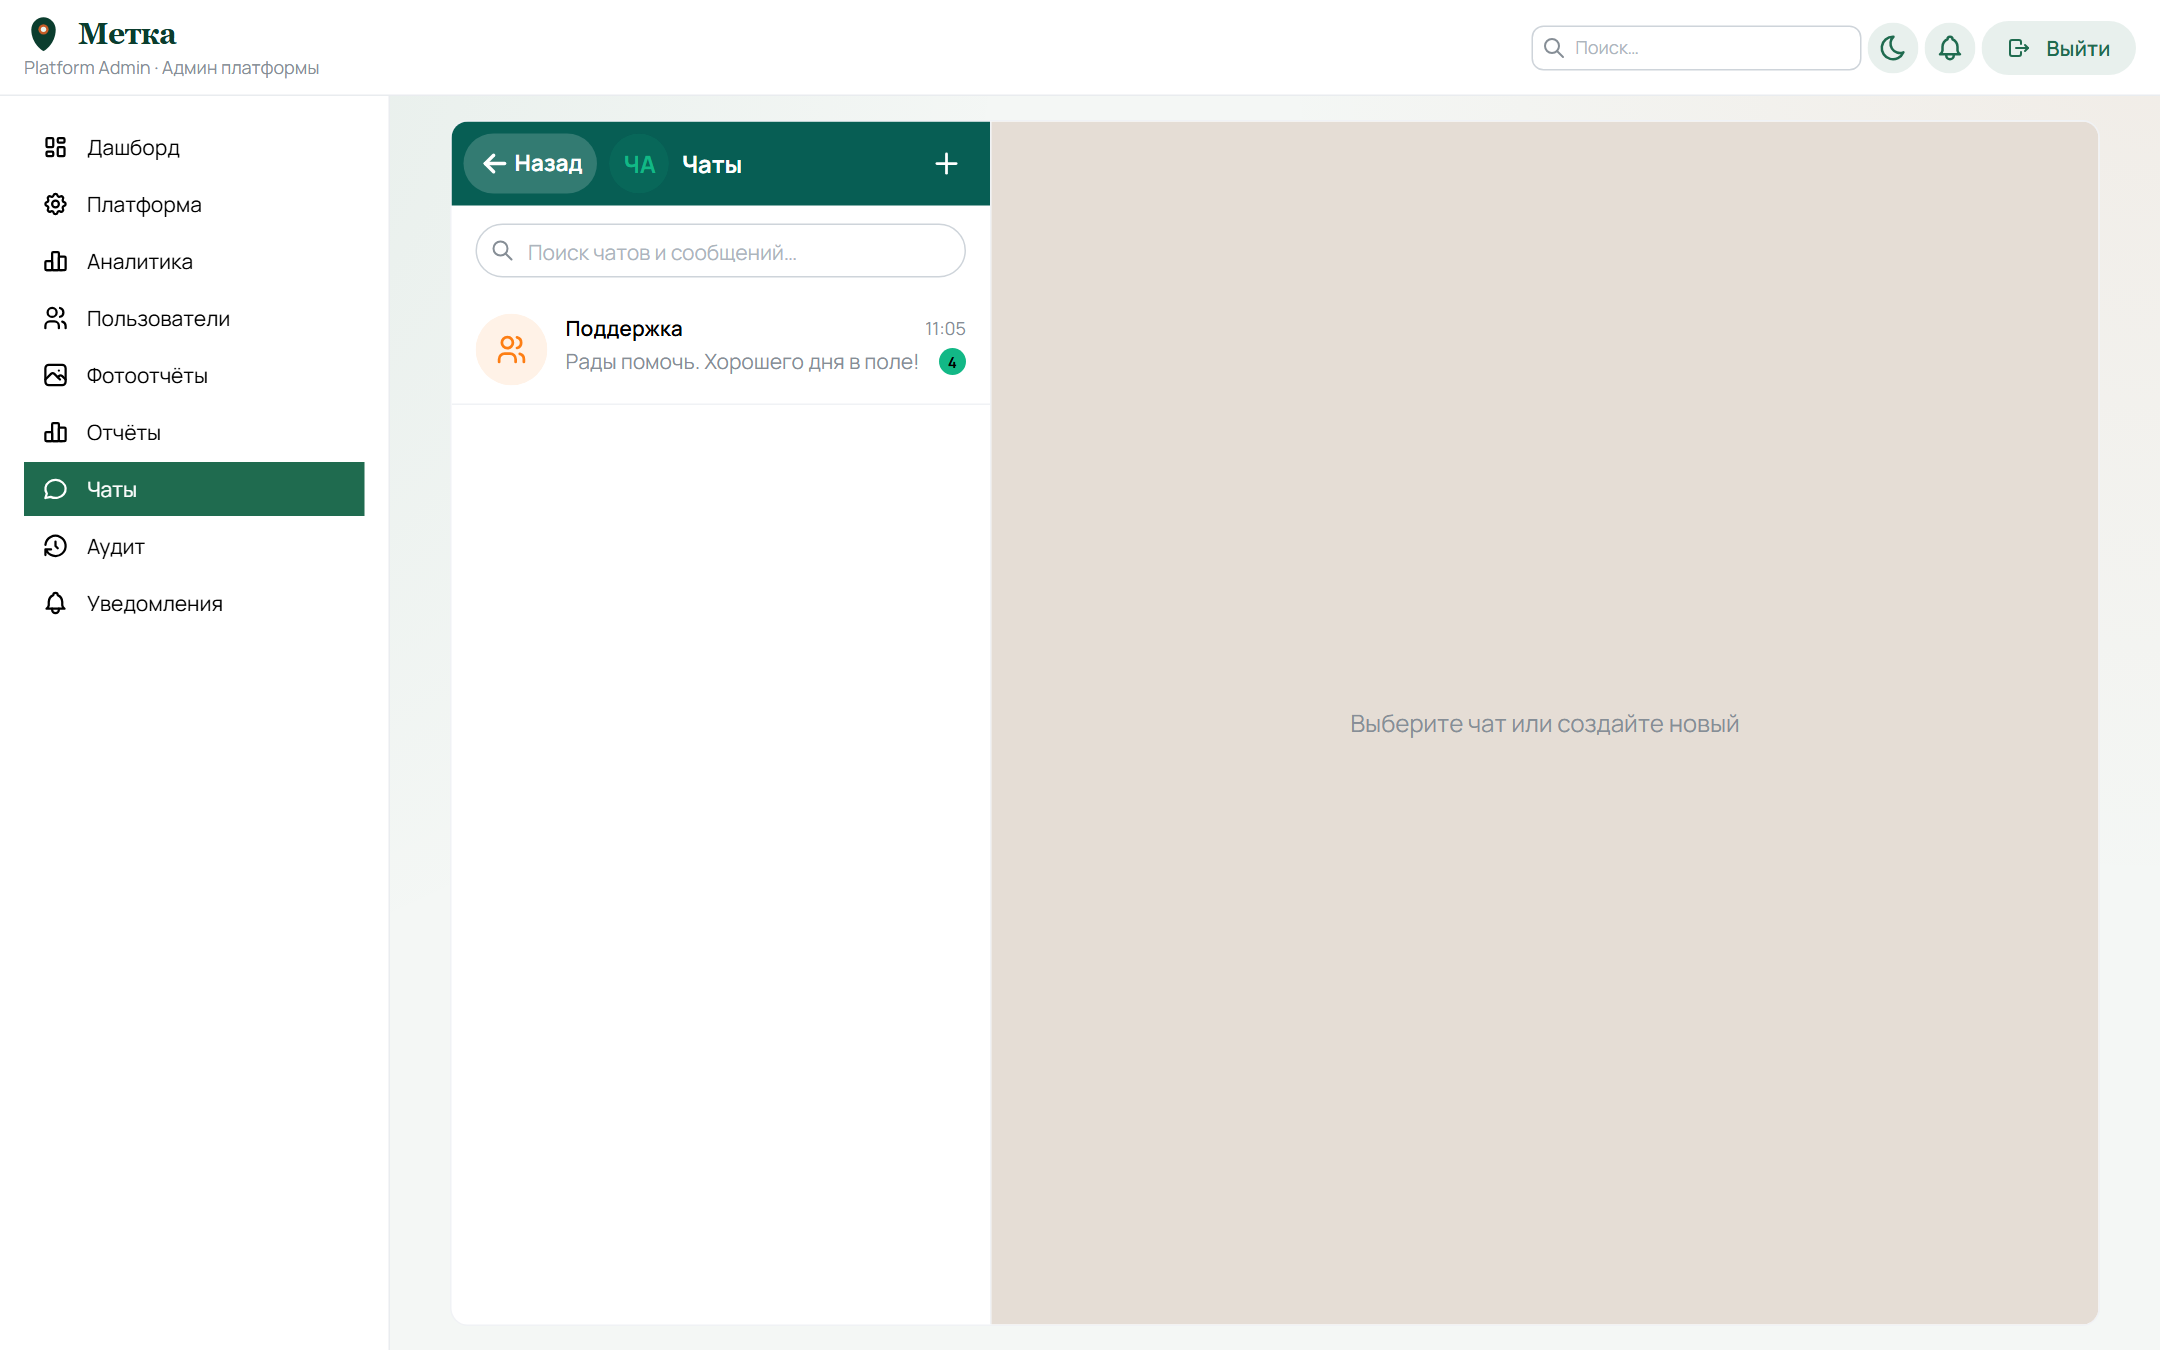Click the Поддержка group avatar icon
Image resolution: width=2160 pixels, height=1350 pixels.
click(511, 349)
